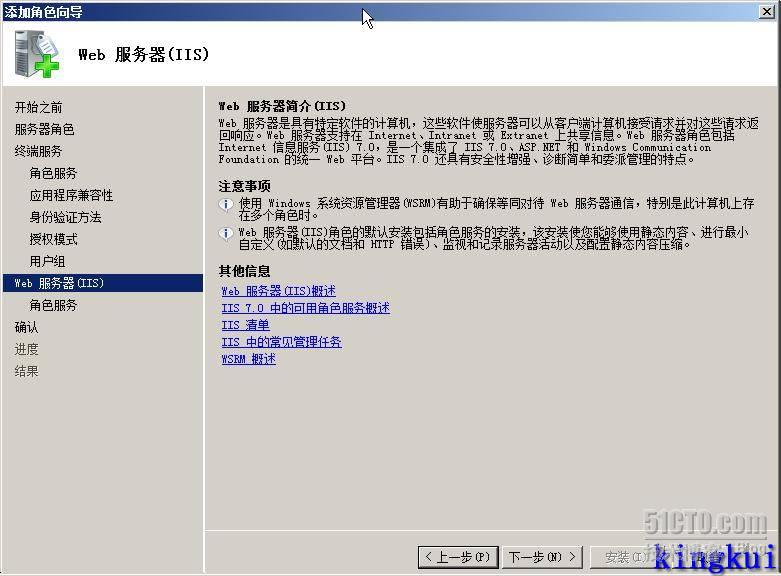
Task: Select 身份验证方法 step
Action: 65,217
